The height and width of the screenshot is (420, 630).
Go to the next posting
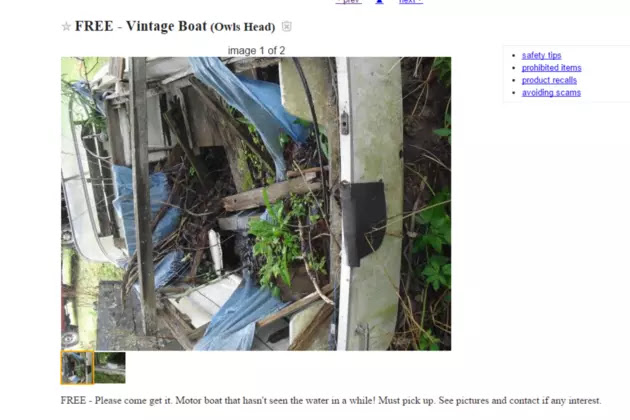click(411, 2)
